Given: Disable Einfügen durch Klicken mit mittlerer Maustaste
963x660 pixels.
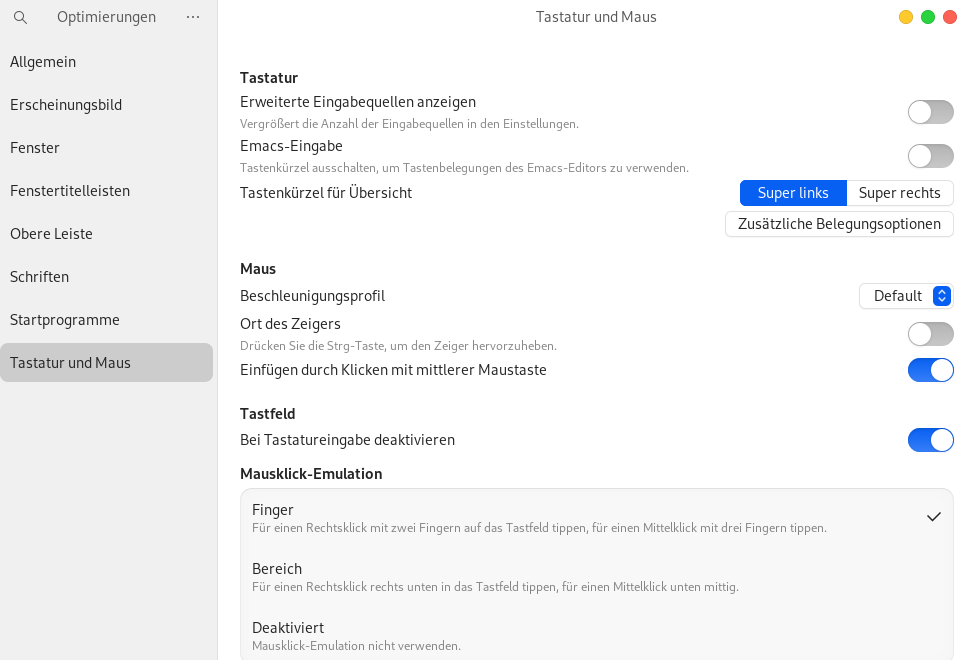Looking at the screenshot, I should [x=930, y=370].
